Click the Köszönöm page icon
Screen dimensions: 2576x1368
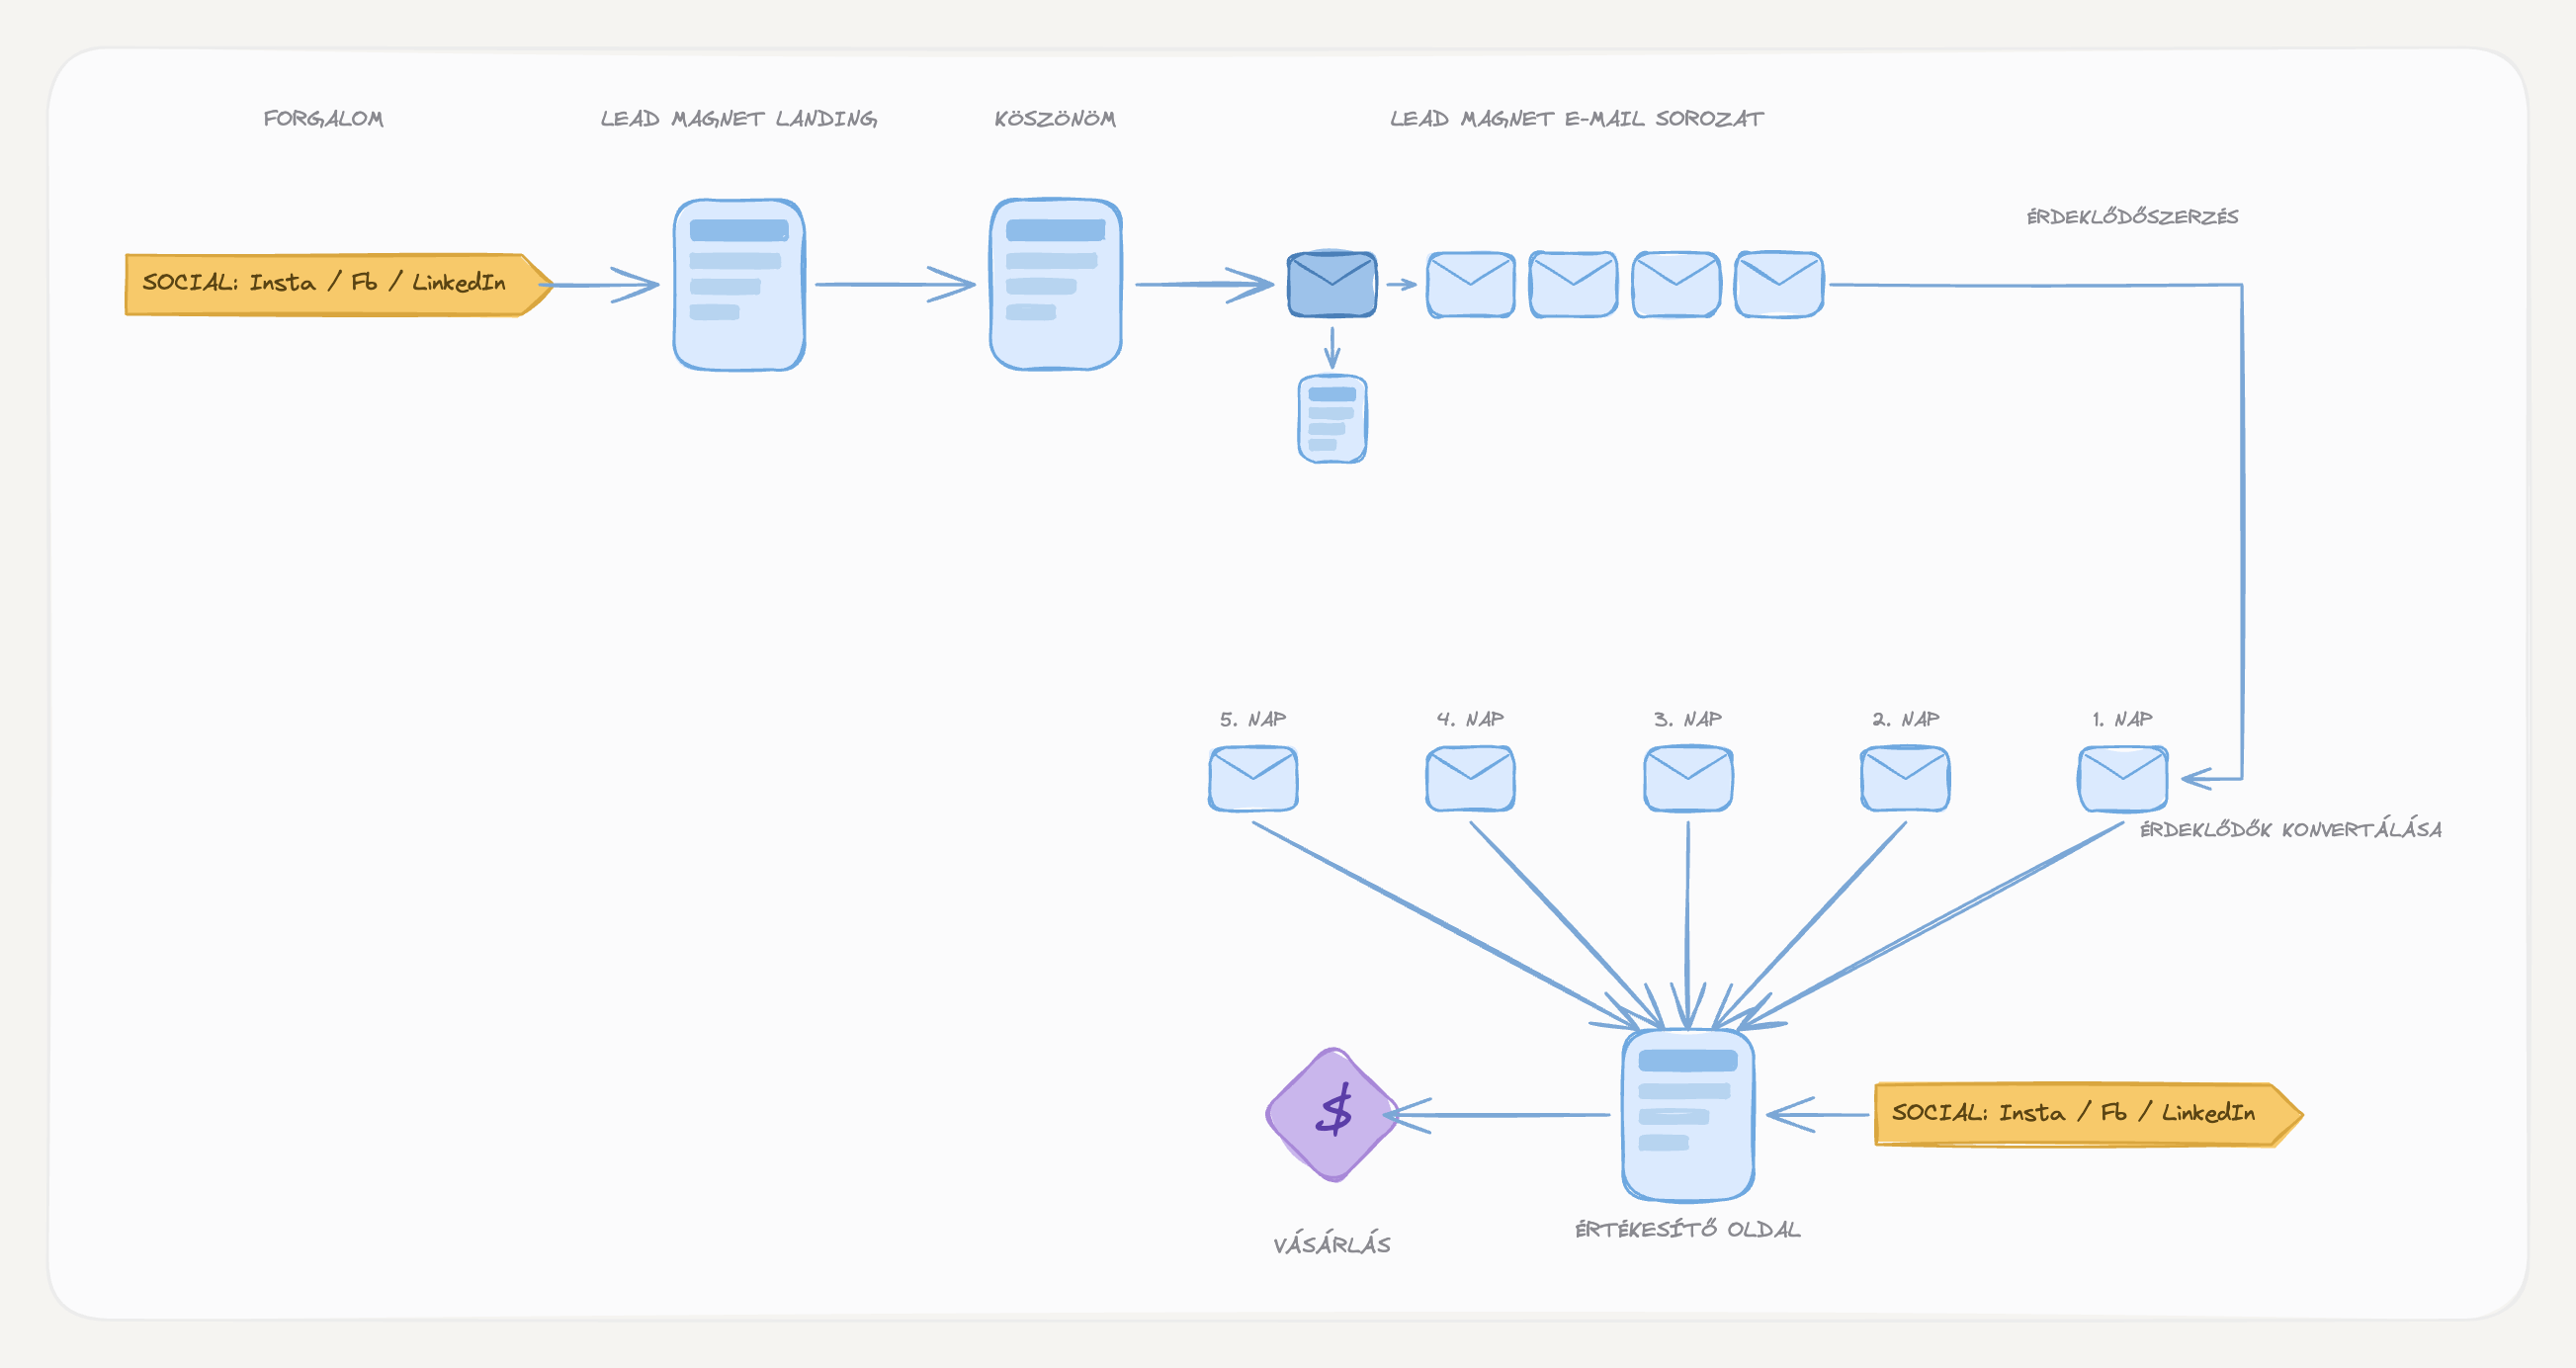click(1055, 285)
